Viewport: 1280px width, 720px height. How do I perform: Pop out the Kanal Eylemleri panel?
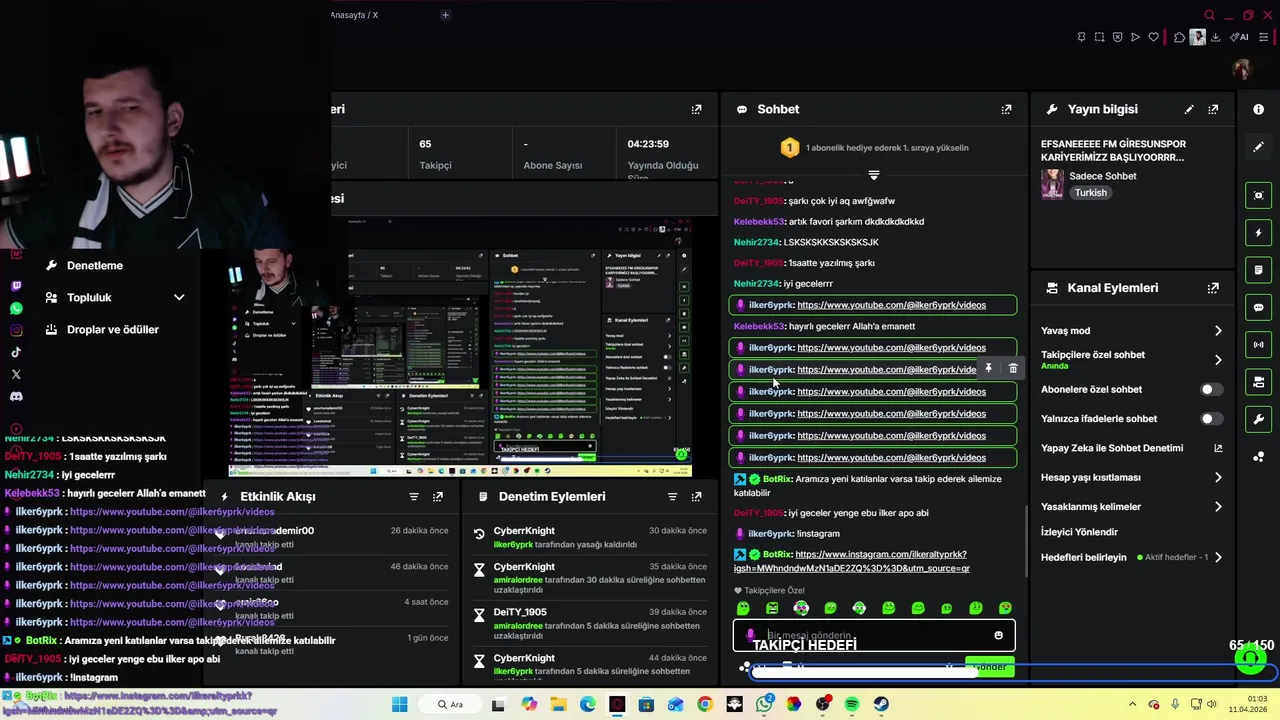coord(1213,288)
